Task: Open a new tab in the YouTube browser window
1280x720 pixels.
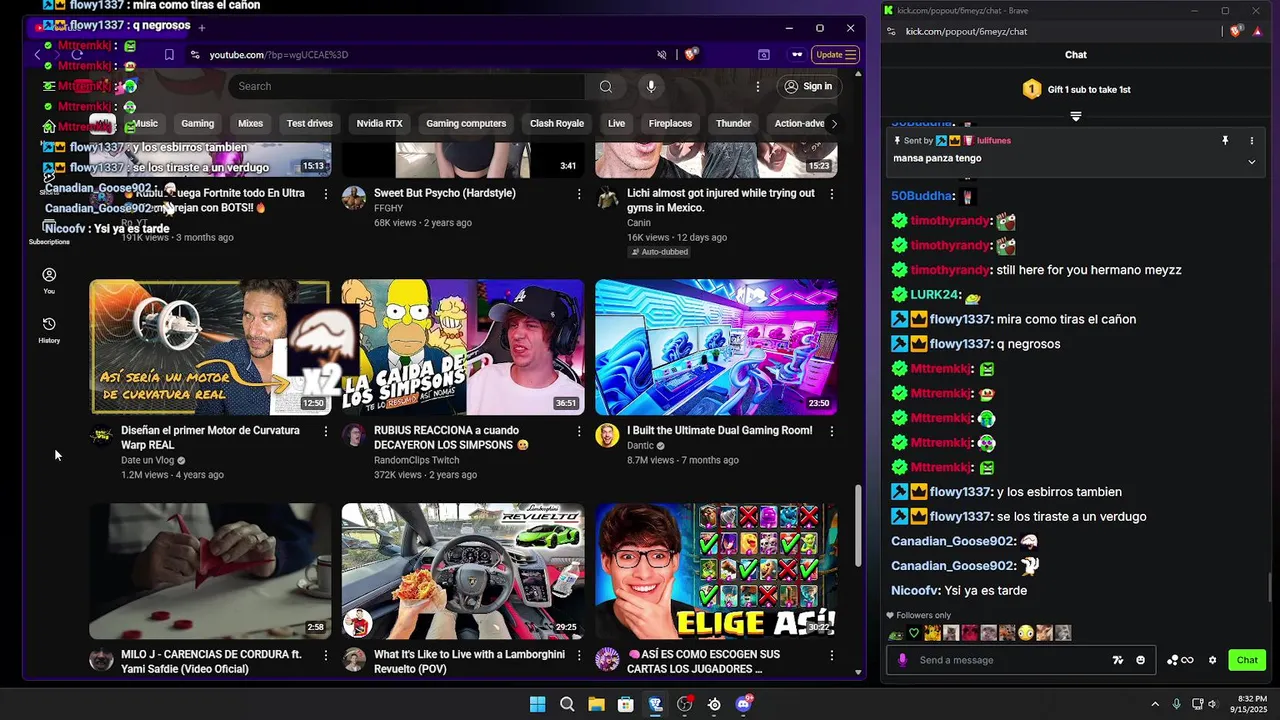Action: point(201,27)
